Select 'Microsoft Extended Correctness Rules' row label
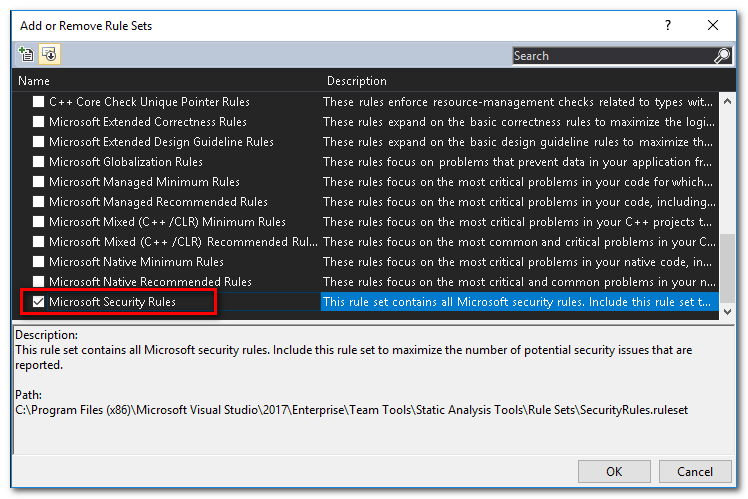The image size is (748, 499). tap(148, 122)
